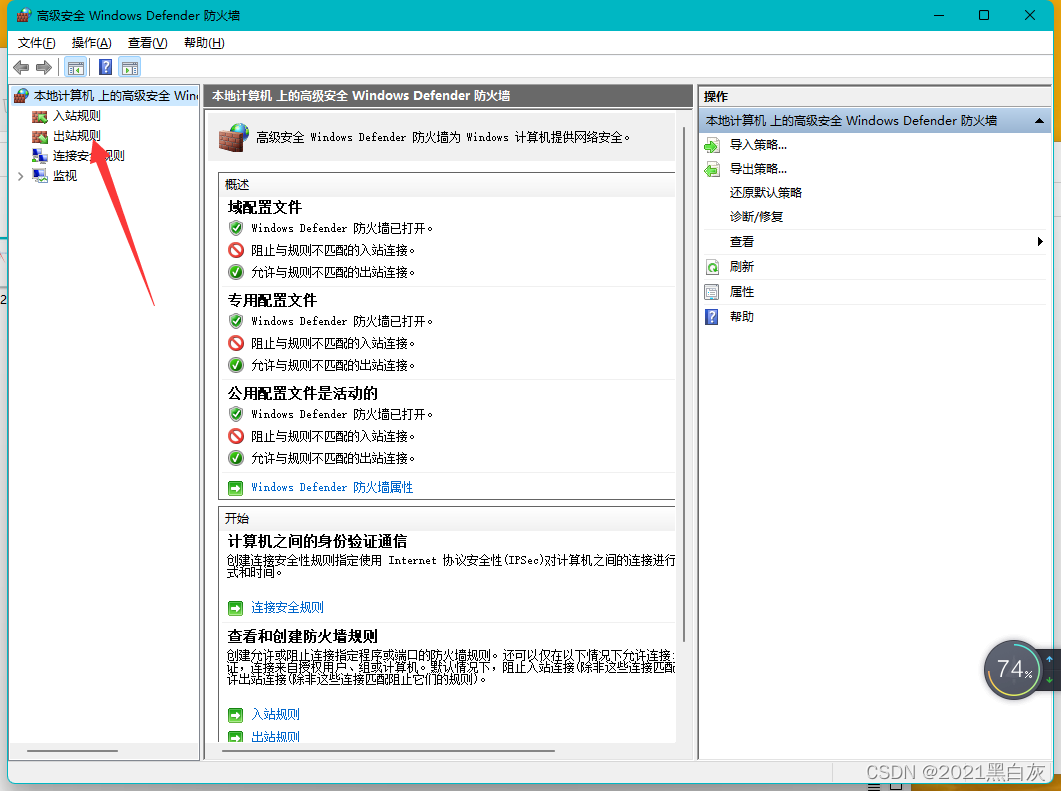Viewport: 1061px width, 791px height.
Task: Click the horizontal scrollbar under center pane
Action: 388,750
